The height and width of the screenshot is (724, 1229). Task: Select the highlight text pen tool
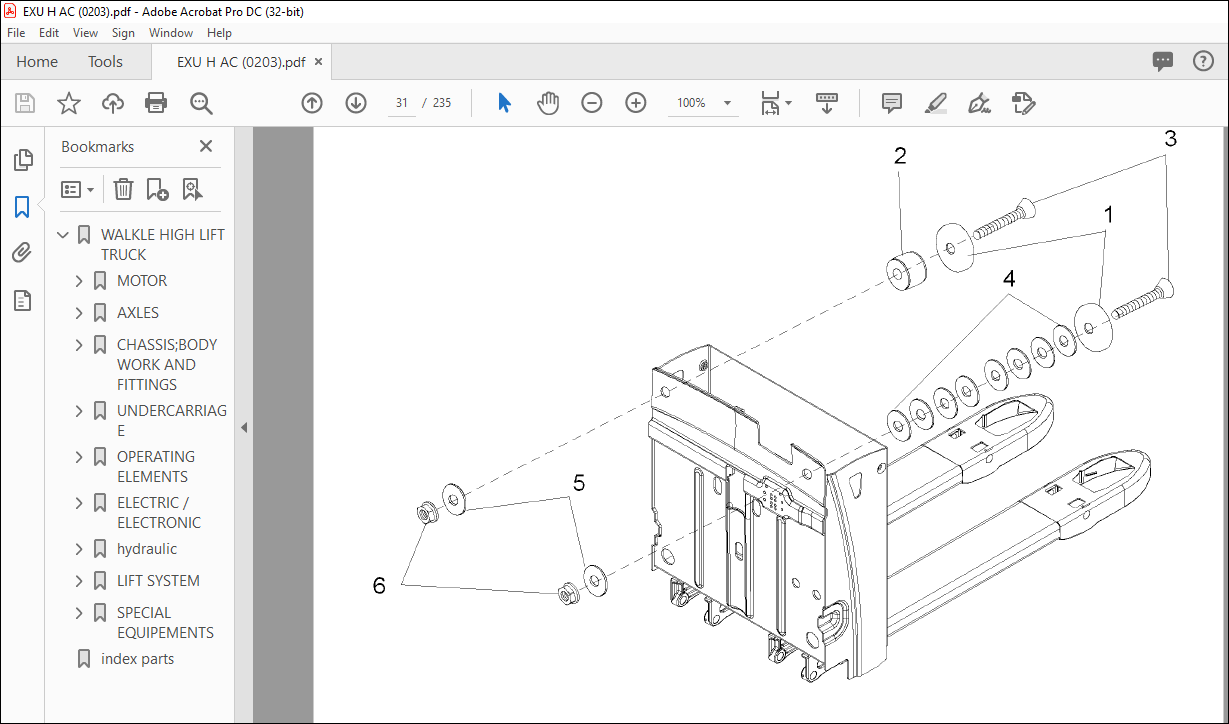pos(936,103)
